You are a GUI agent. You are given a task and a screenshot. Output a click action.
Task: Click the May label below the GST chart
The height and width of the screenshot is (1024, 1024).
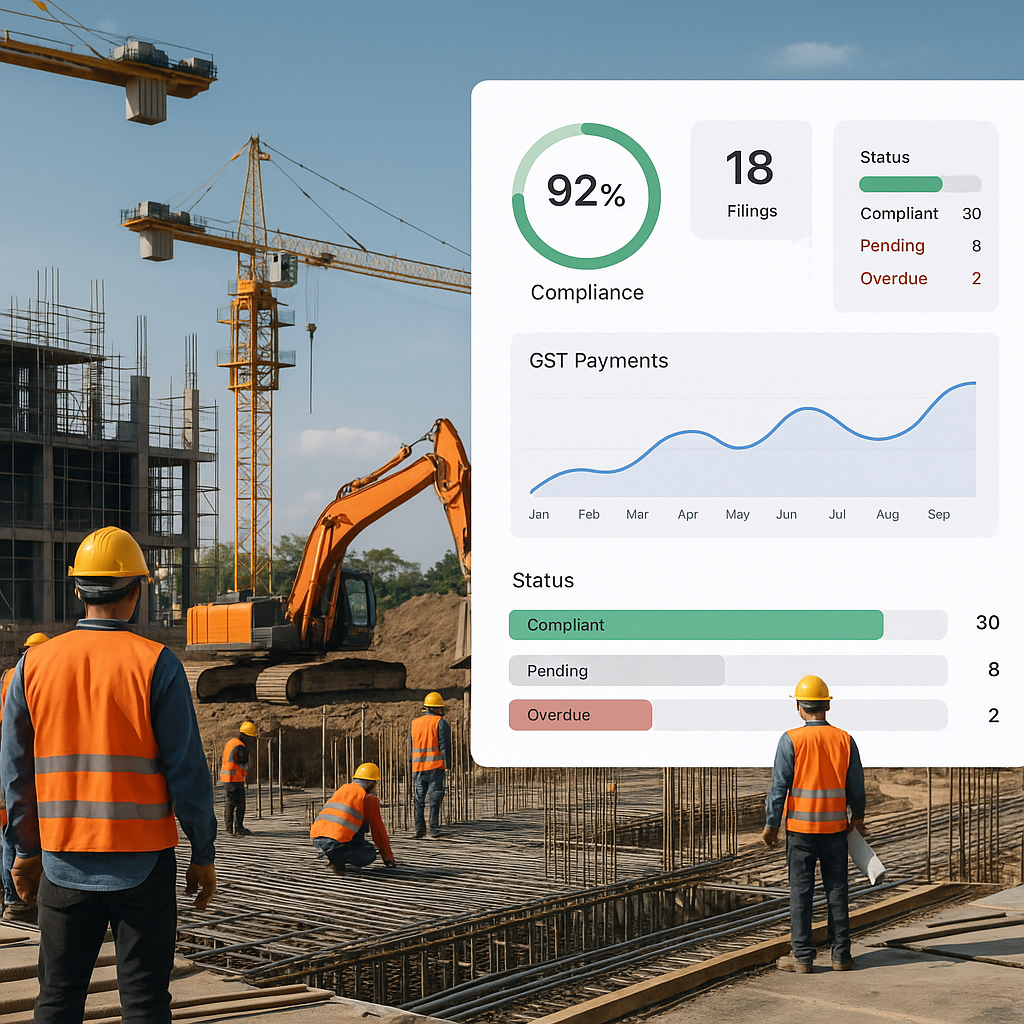(x=737, y=514)
